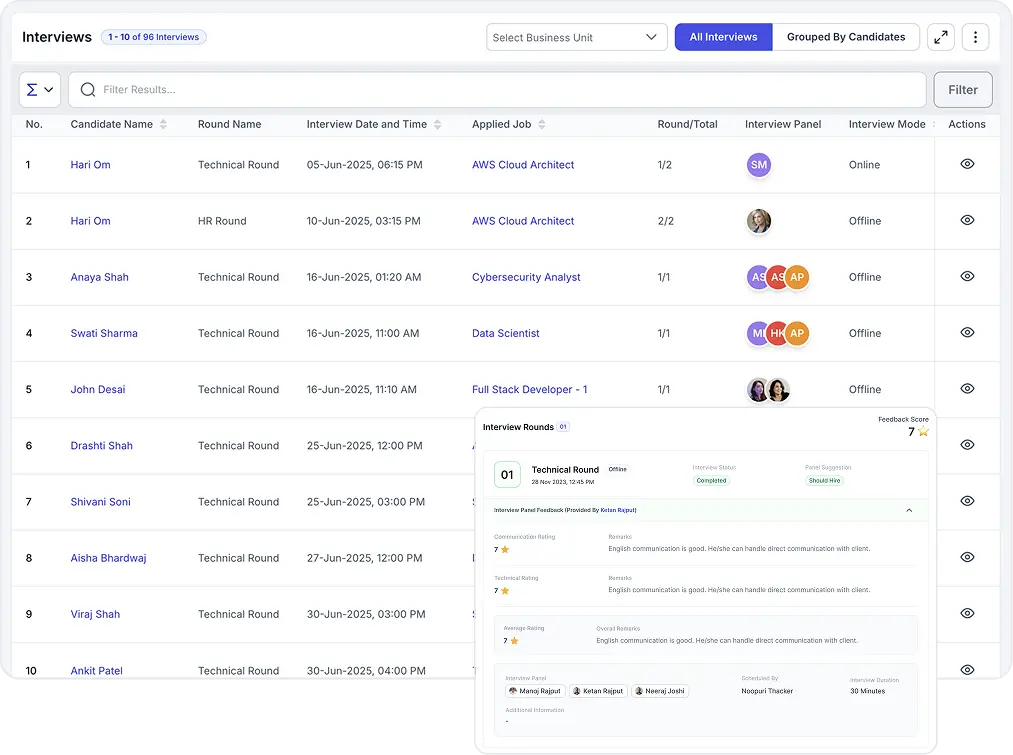1013x755 pixels.
Task: Click AP avatar in Anaya Shah row
Action: pyautogui.click(x=797, y=277)
